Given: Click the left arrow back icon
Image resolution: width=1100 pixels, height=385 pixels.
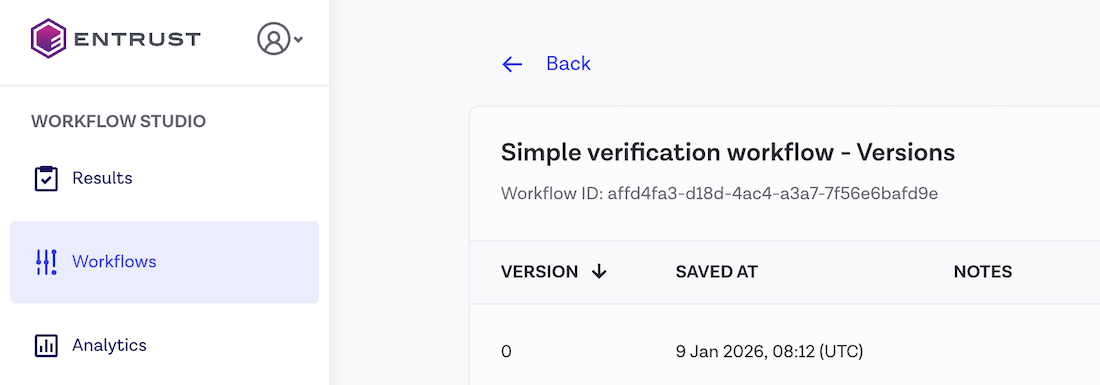Looking at the screenshot, I should click(x=512, y=65).
